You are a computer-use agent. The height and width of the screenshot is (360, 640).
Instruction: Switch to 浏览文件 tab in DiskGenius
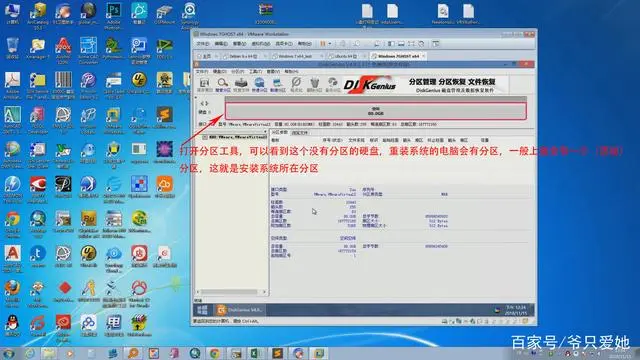(300, 133)
